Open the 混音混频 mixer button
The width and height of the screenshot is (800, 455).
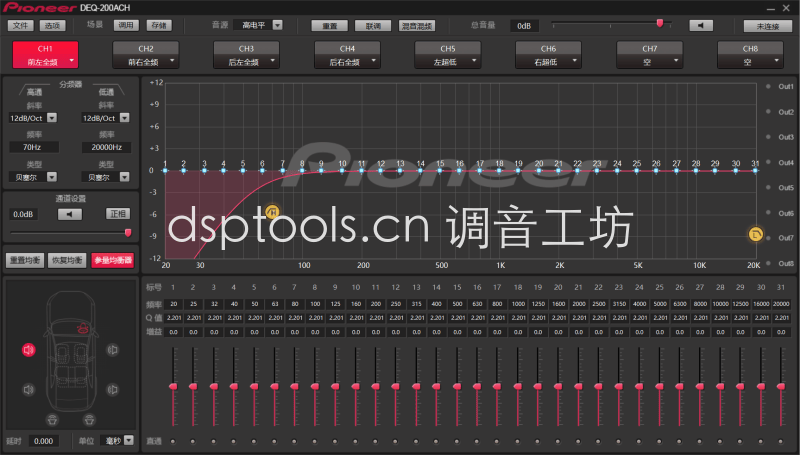pyautogui.click(x=416, y=26)
